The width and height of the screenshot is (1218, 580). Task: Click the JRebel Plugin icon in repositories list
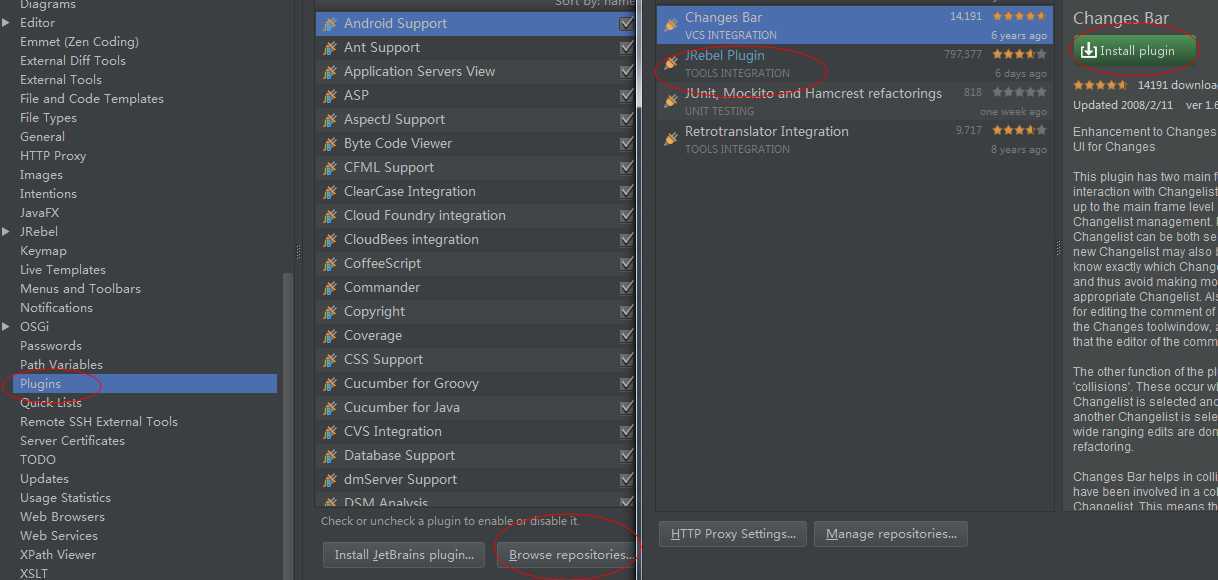tap(671, 63)
